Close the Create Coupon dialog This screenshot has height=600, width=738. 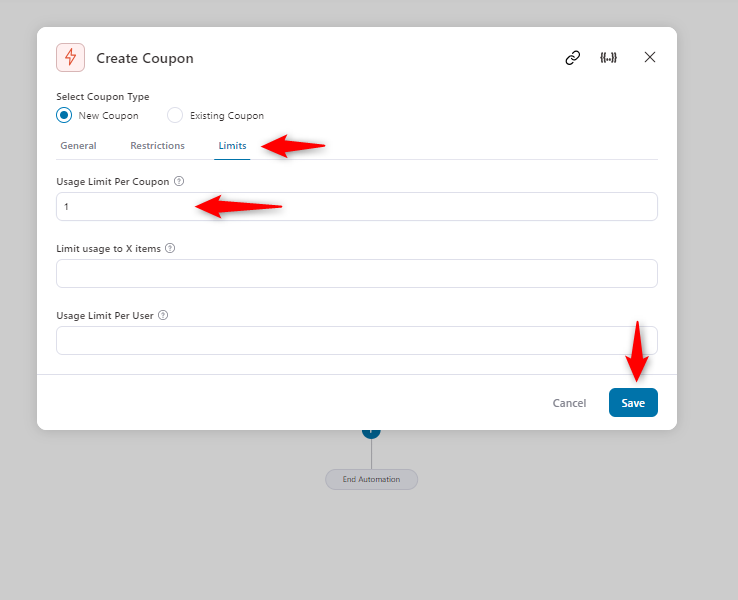tap(650, 57)
